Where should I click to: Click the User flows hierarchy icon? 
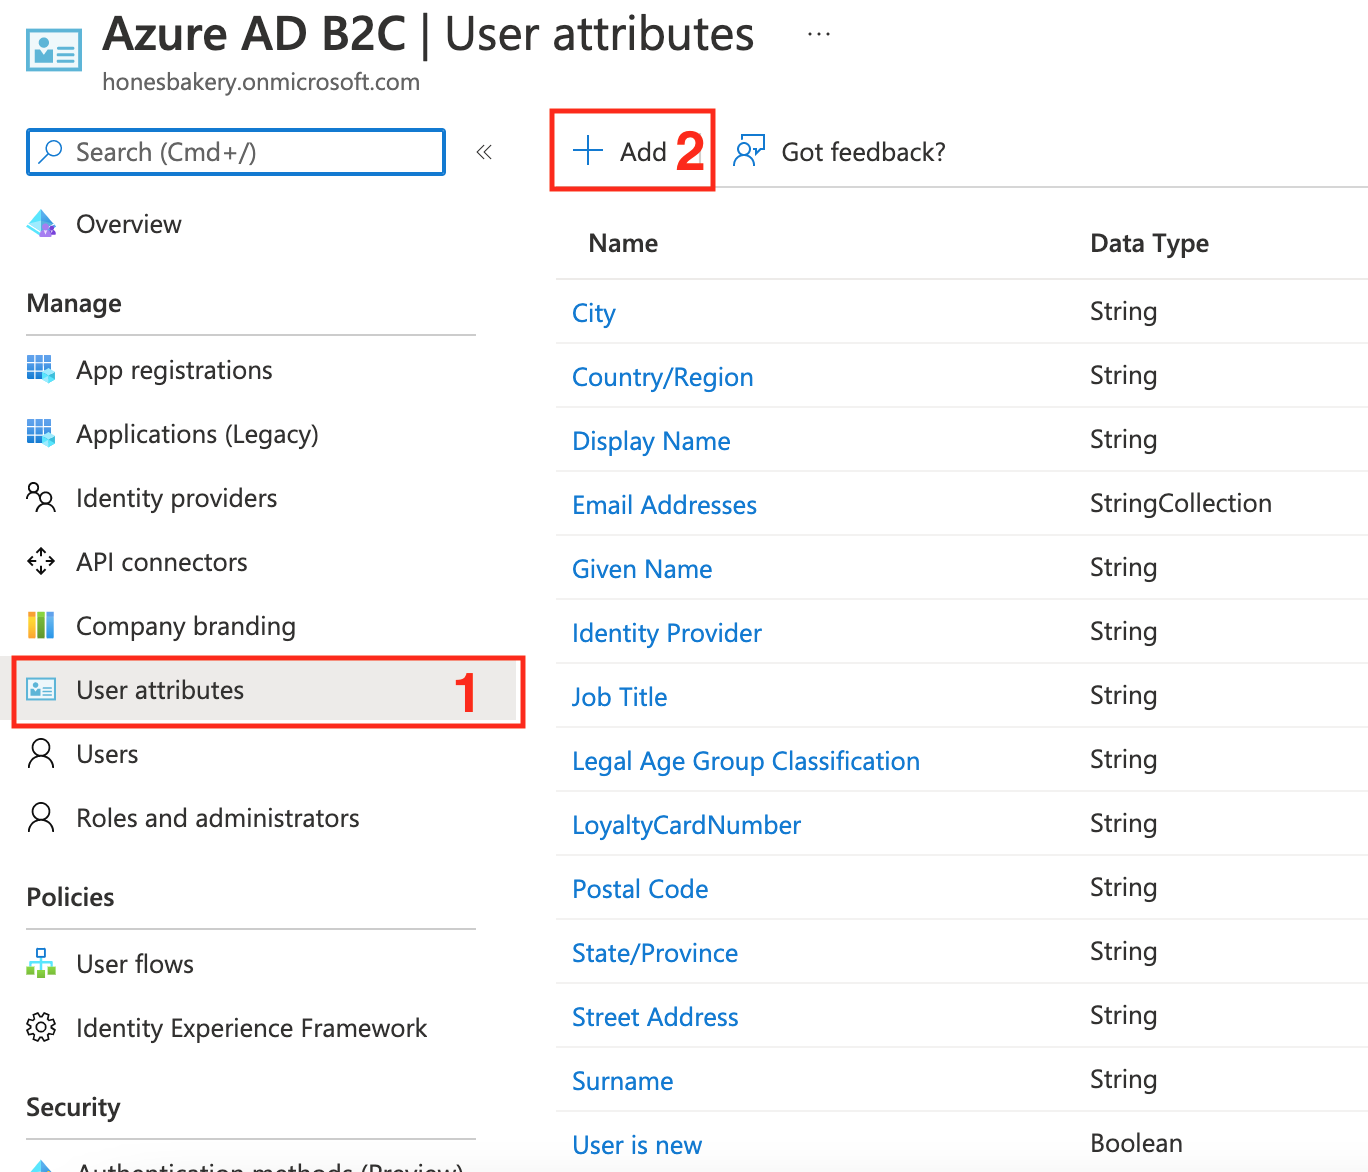coord(41,963)
